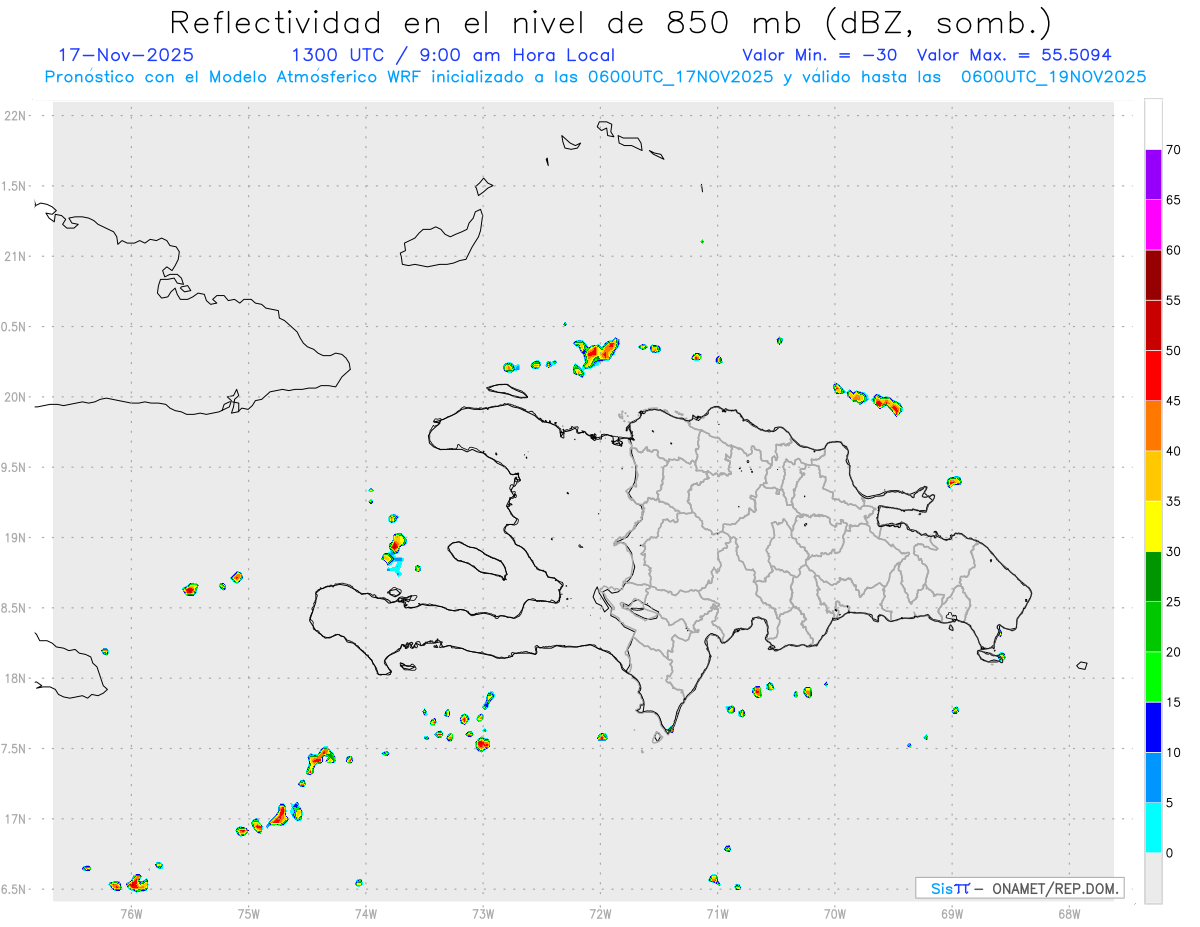Click the '69W' longitude label

coord(952,913)
